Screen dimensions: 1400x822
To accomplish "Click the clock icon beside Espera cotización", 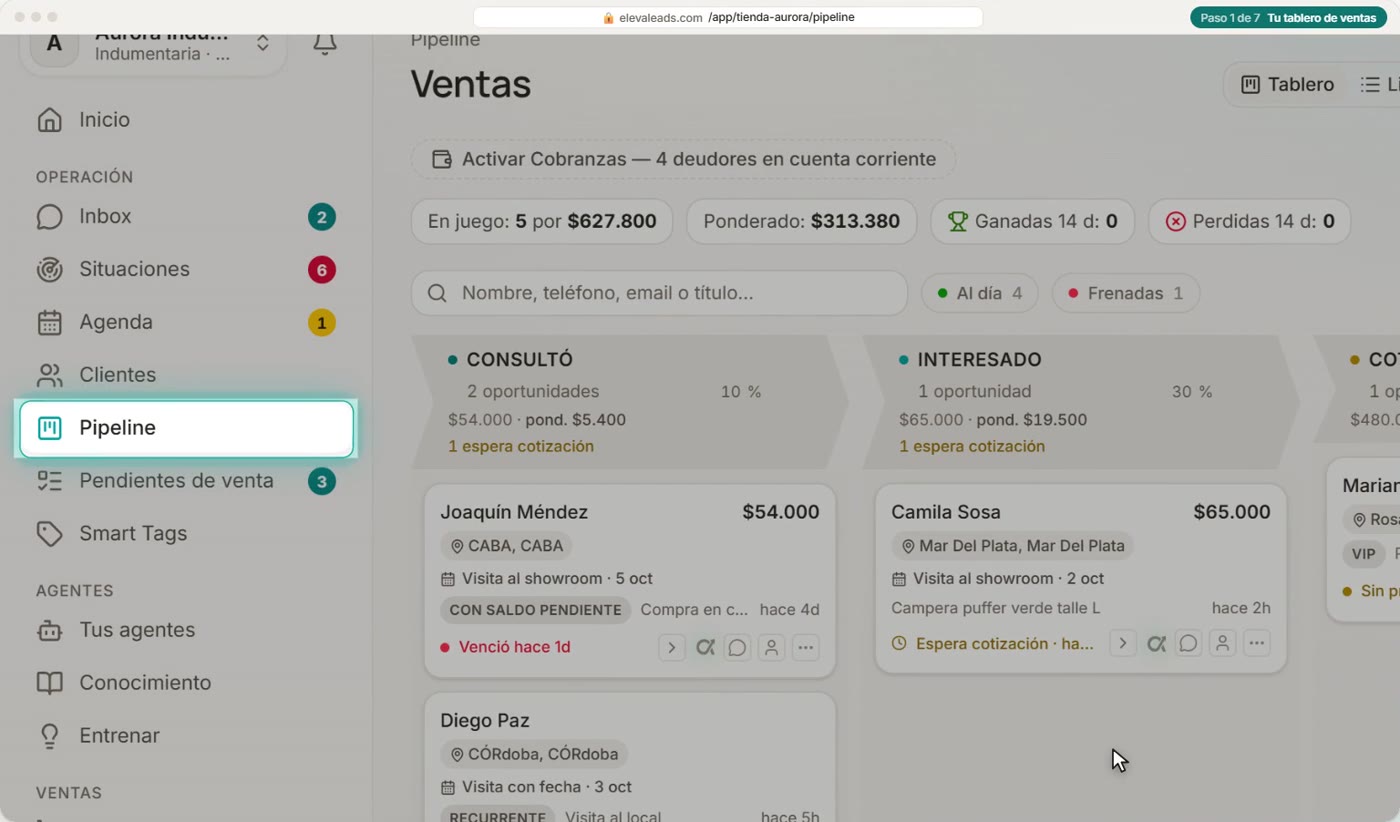I will click(x=899, y=644).
